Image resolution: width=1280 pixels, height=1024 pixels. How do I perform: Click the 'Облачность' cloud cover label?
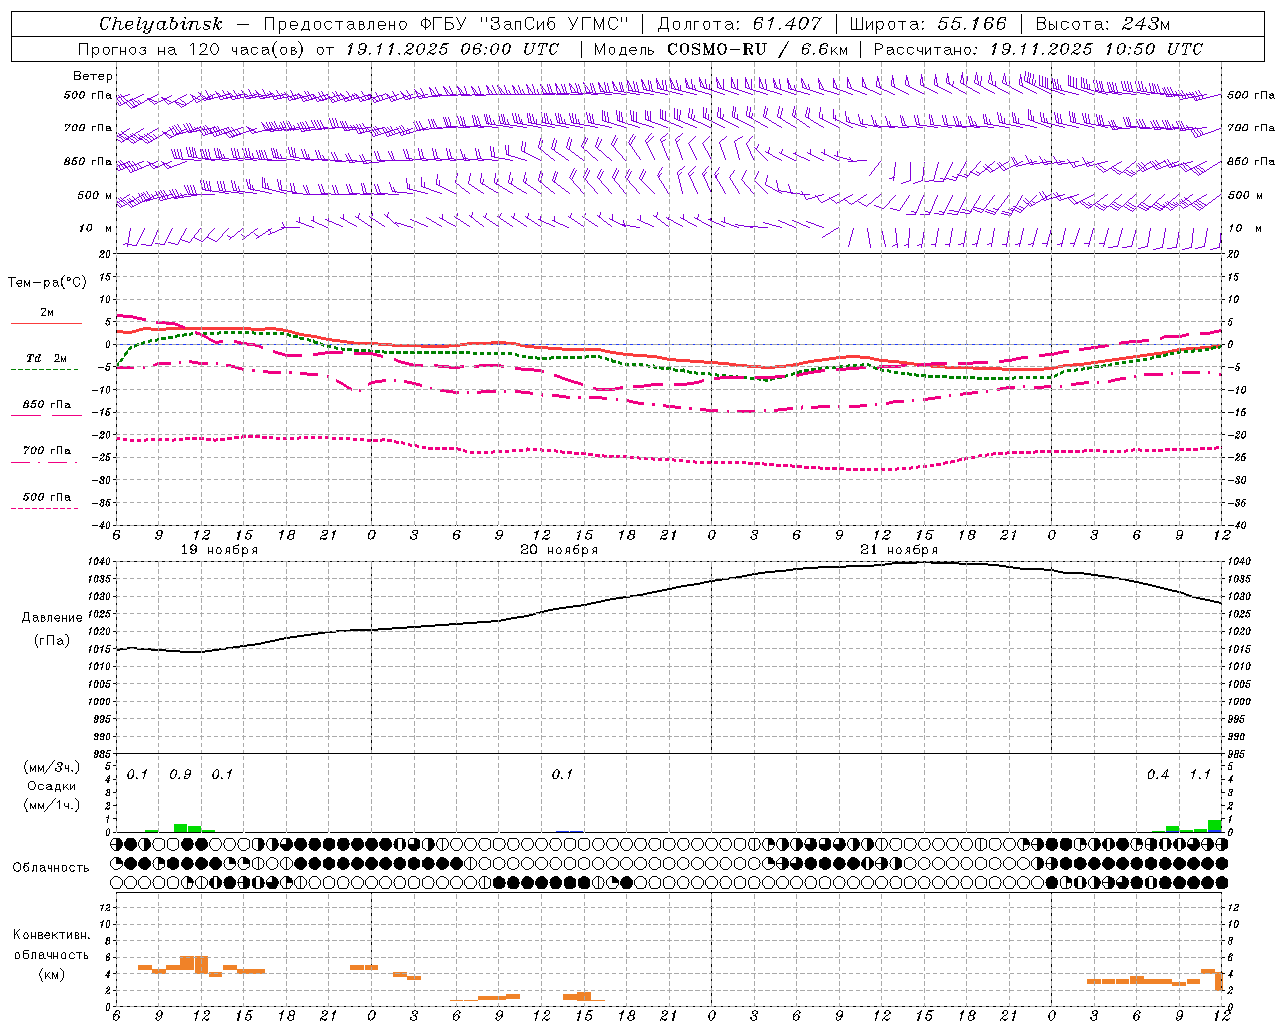pos(51,867)
